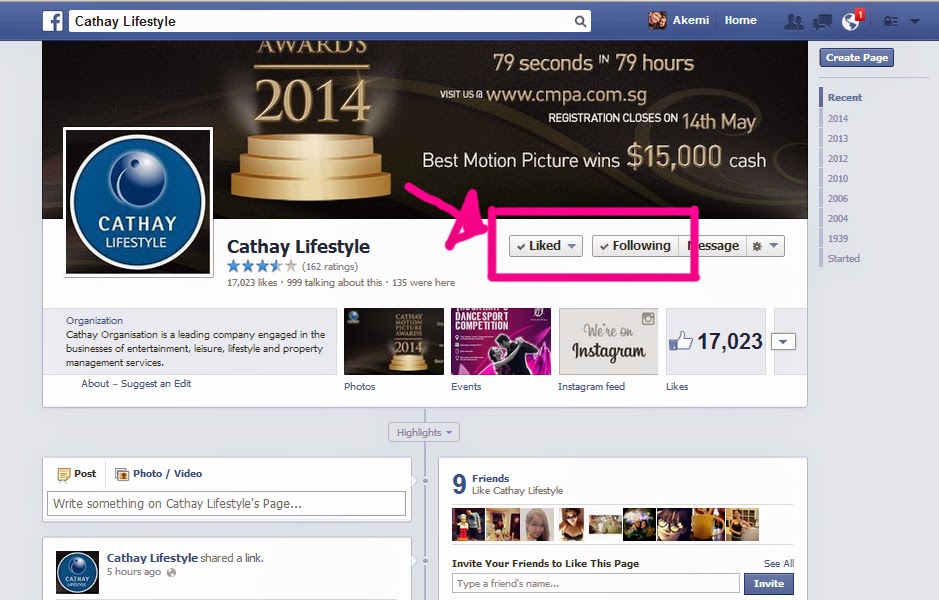This screenshot has height=600, width=939.
Task: Jump to 2010 in the timeline
Action: (838, 178)
